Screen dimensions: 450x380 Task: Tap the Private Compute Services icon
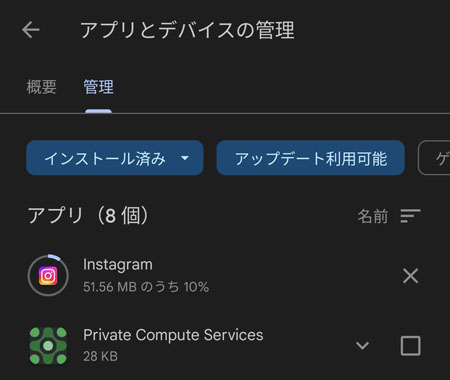[48, 345]
